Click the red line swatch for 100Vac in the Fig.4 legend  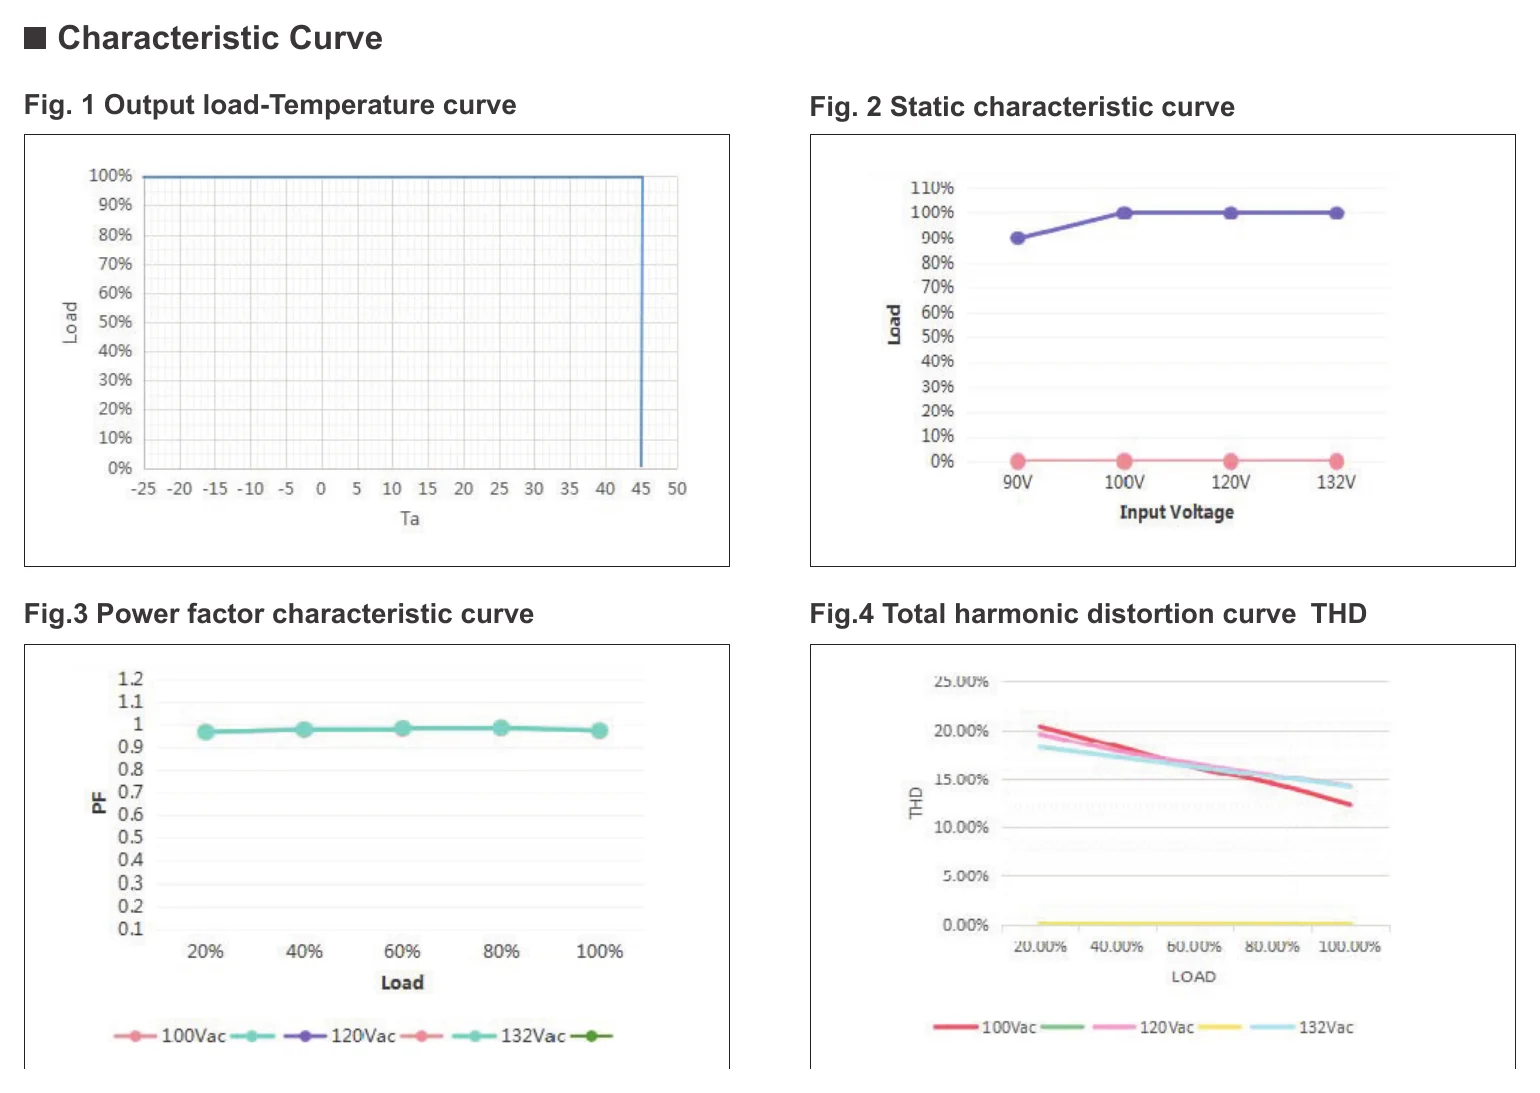tap(956, 1027)
